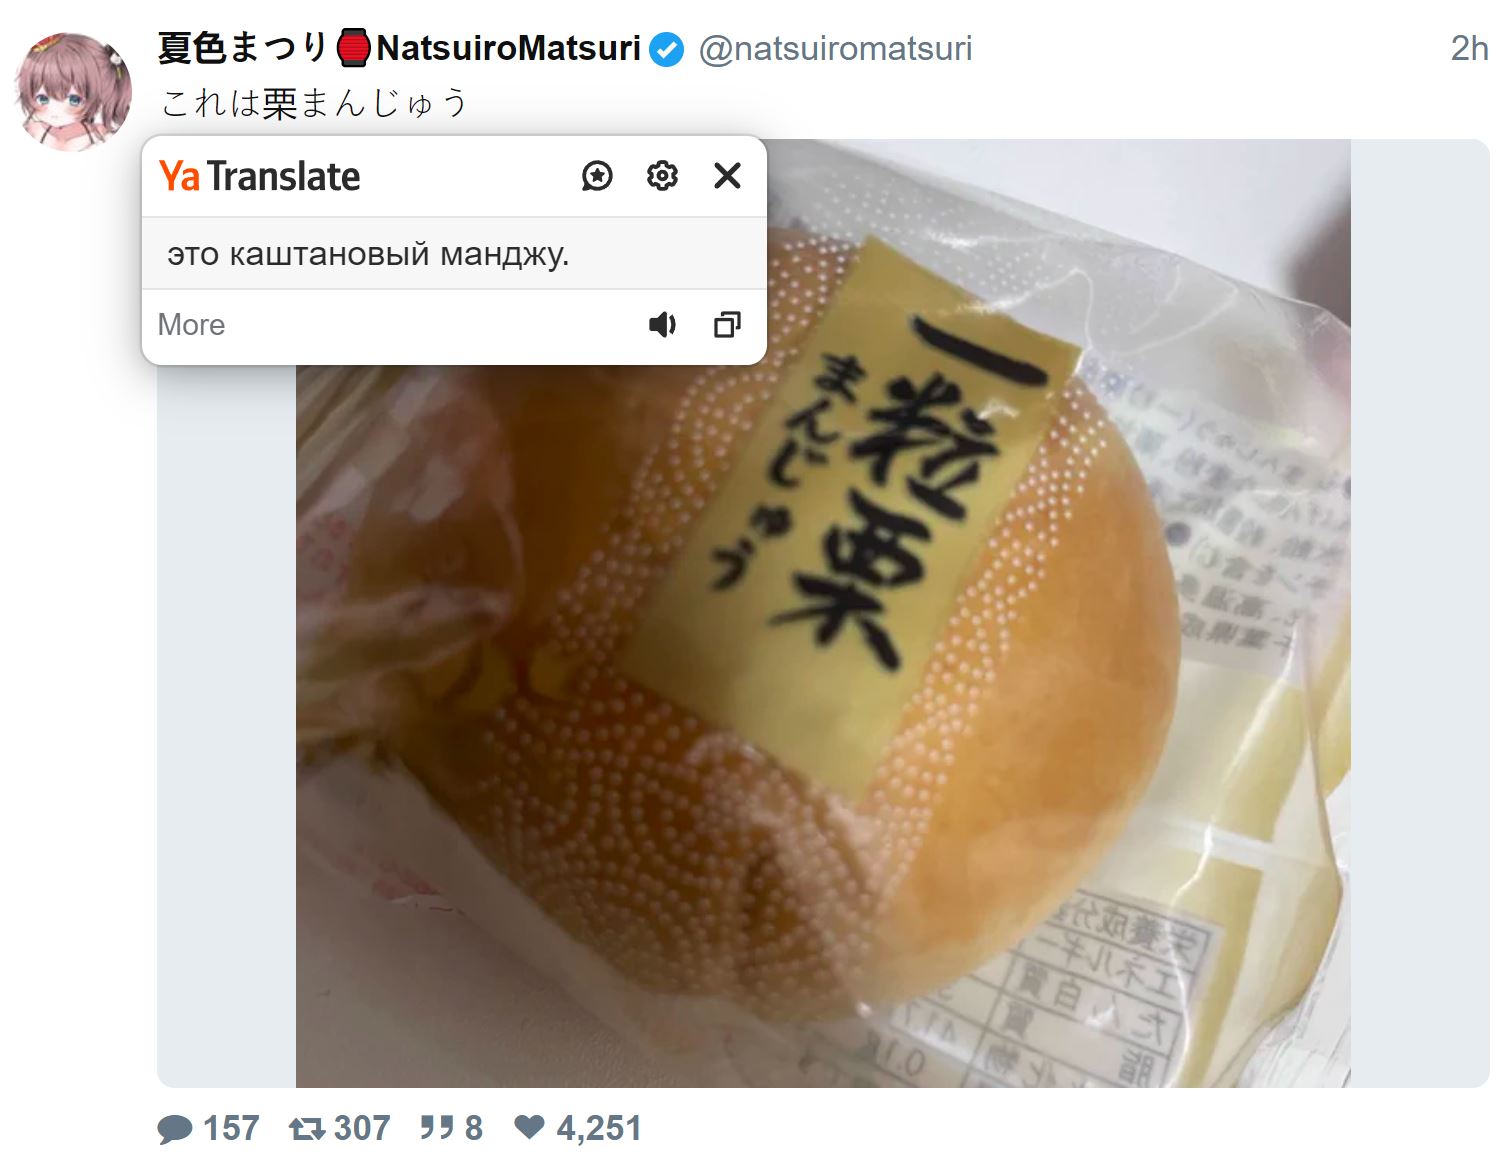Open the 2h timestamp link
This screenshot has width=1506, height=1166.
1470,48
